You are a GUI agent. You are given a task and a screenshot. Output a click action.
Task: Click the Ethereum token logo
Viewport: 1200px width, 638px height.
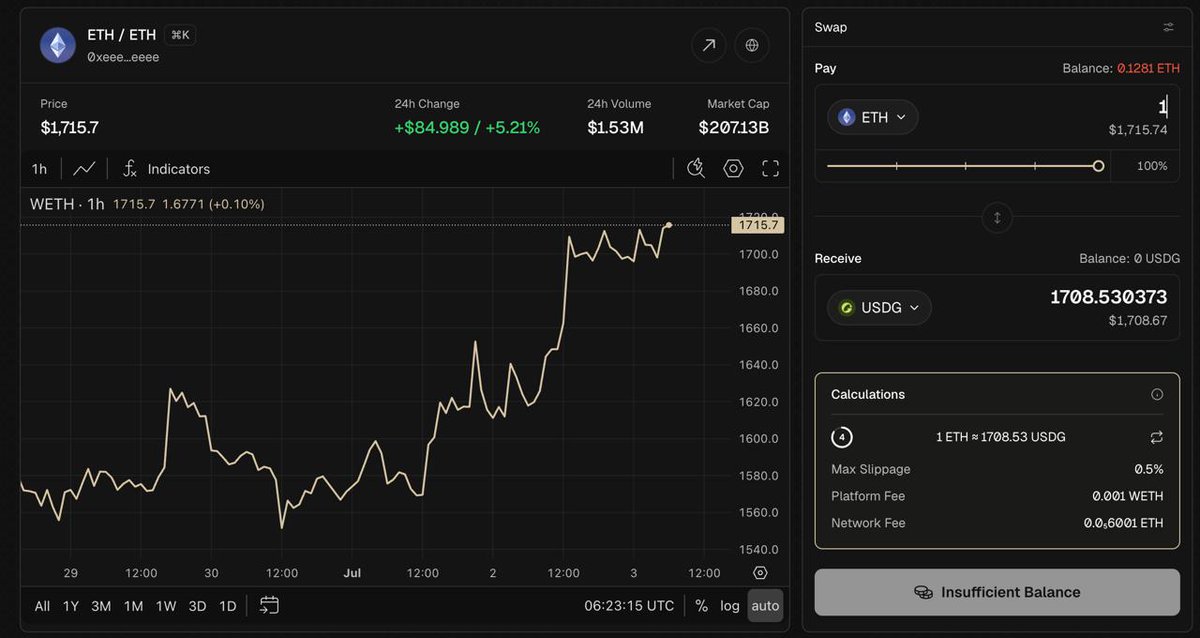click(58, 45)
